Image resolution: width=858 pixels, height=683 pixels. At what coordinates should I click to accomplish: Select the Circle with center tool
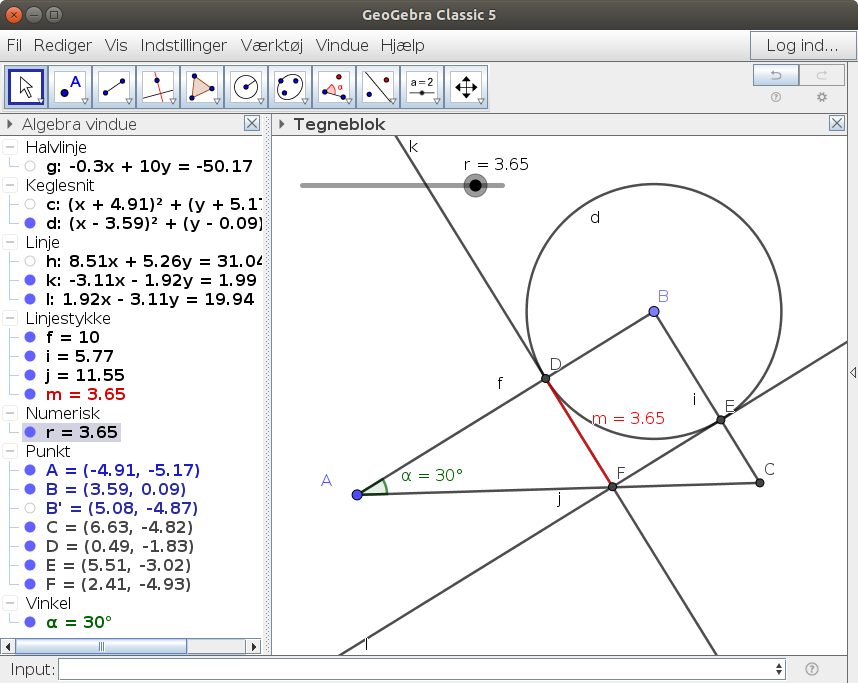[x=246, y=87]
